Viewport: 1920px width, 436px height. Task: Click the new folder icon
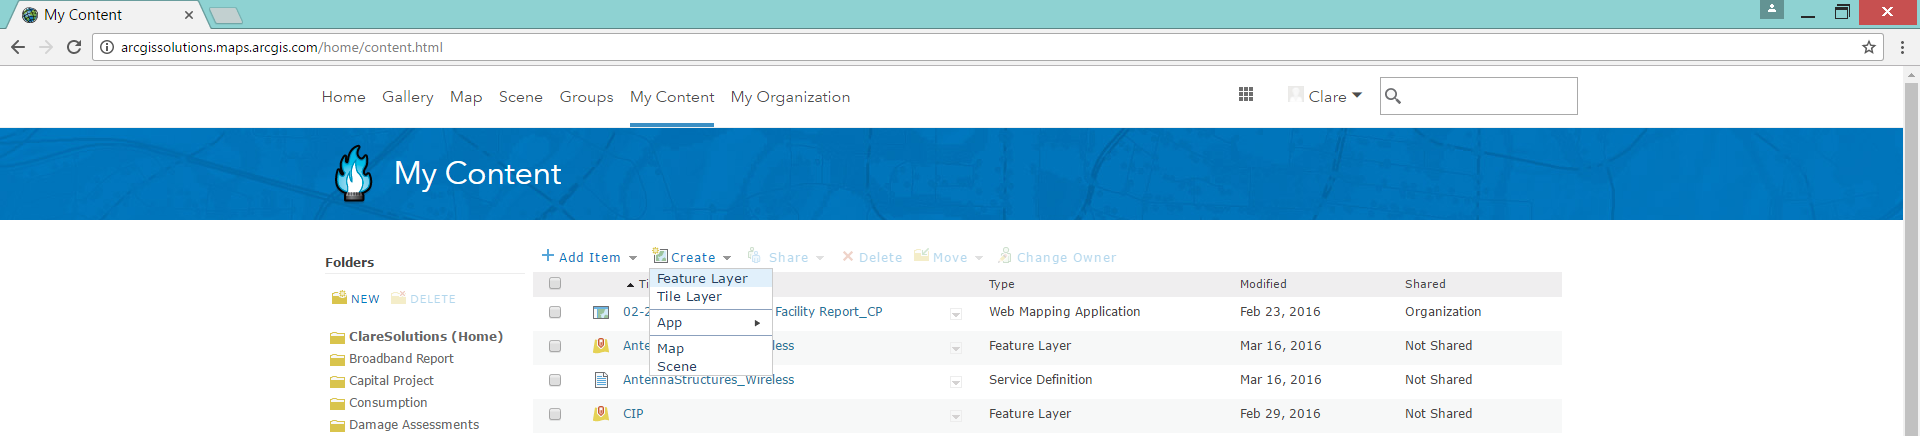click(339, 298)
